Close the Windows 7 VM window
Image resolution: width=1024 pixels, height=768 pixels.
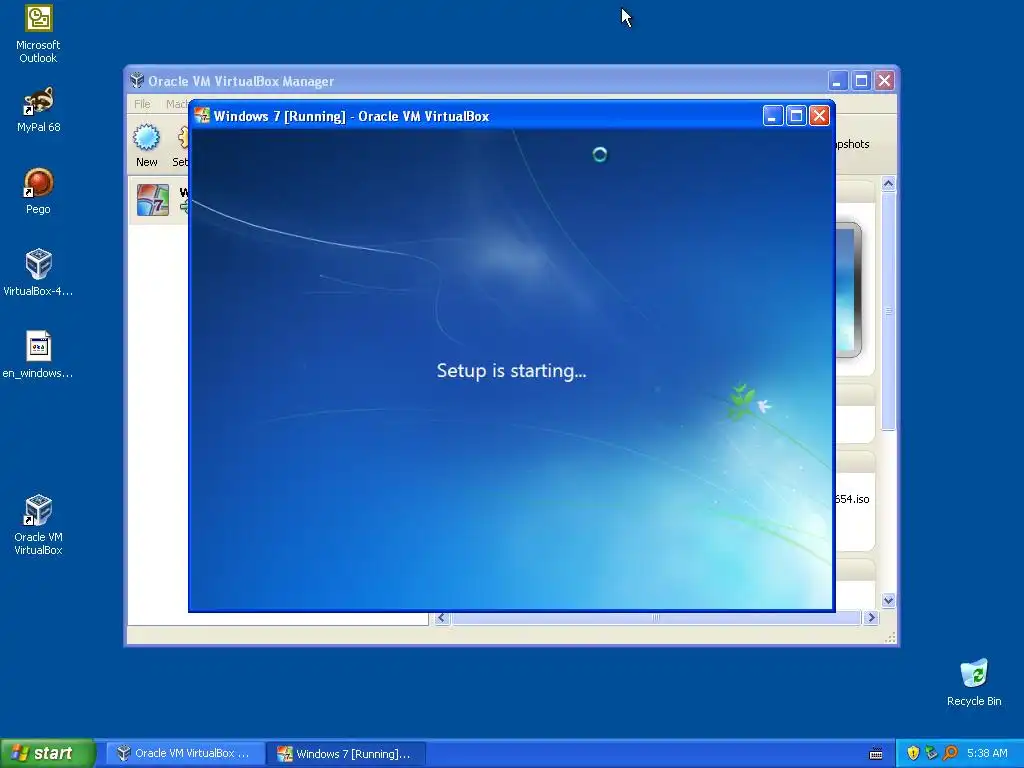[x=819, y=116]
